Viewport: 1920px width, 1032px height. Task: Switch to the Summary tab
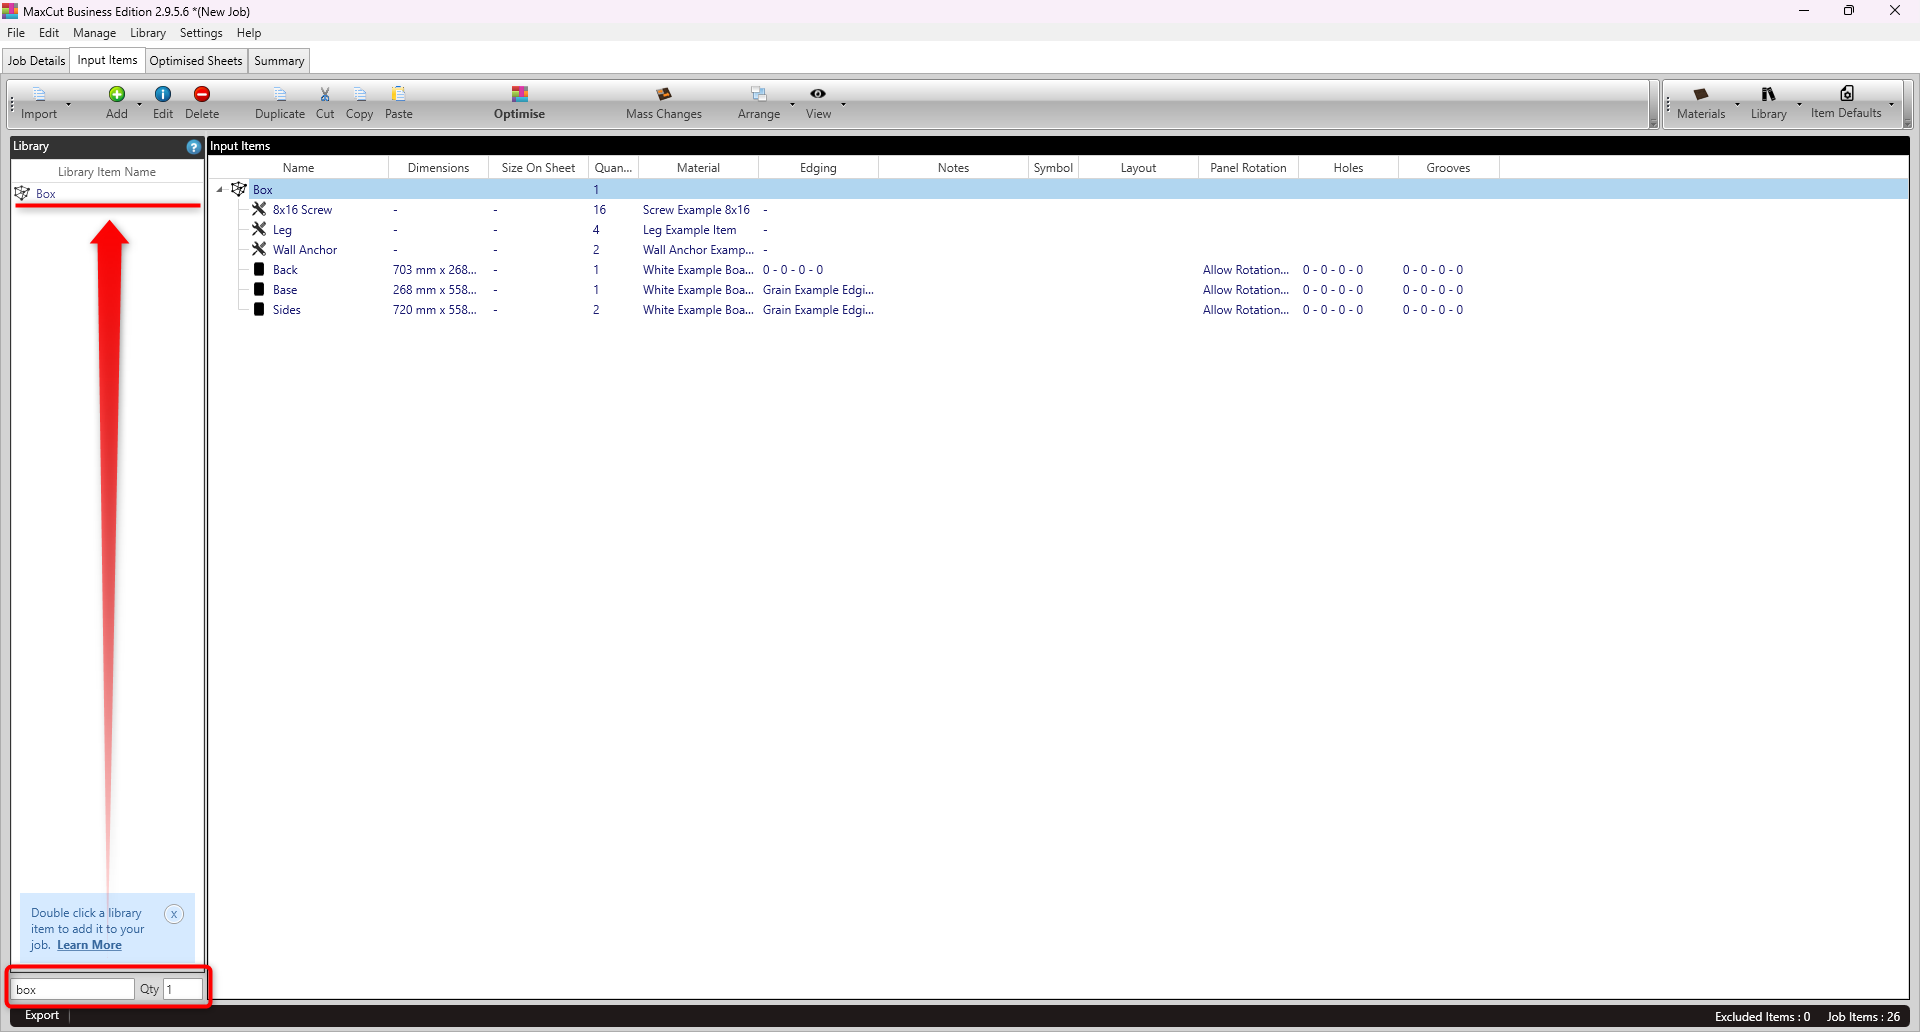279,61
